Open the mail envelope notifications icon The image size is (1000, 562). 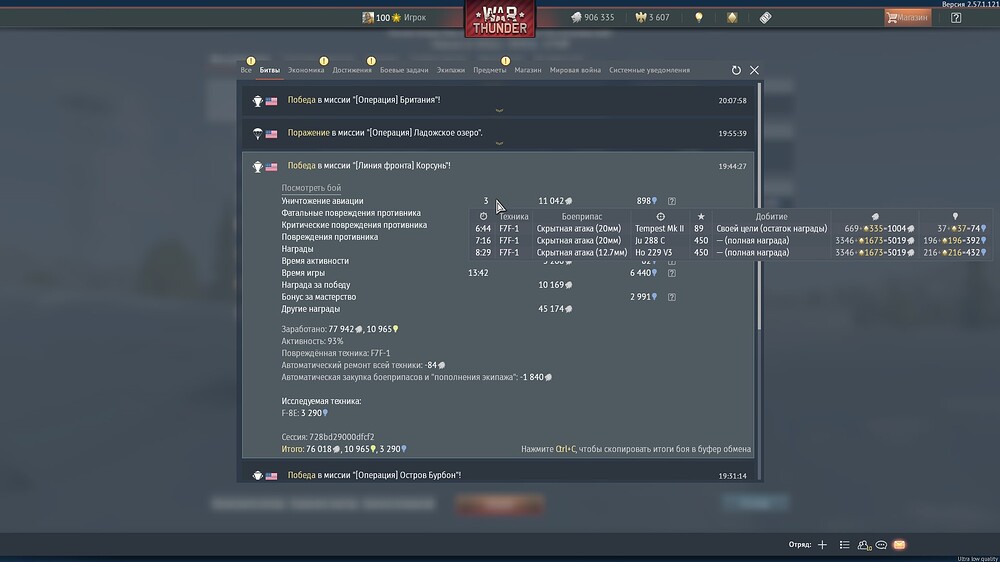(899, 545)
